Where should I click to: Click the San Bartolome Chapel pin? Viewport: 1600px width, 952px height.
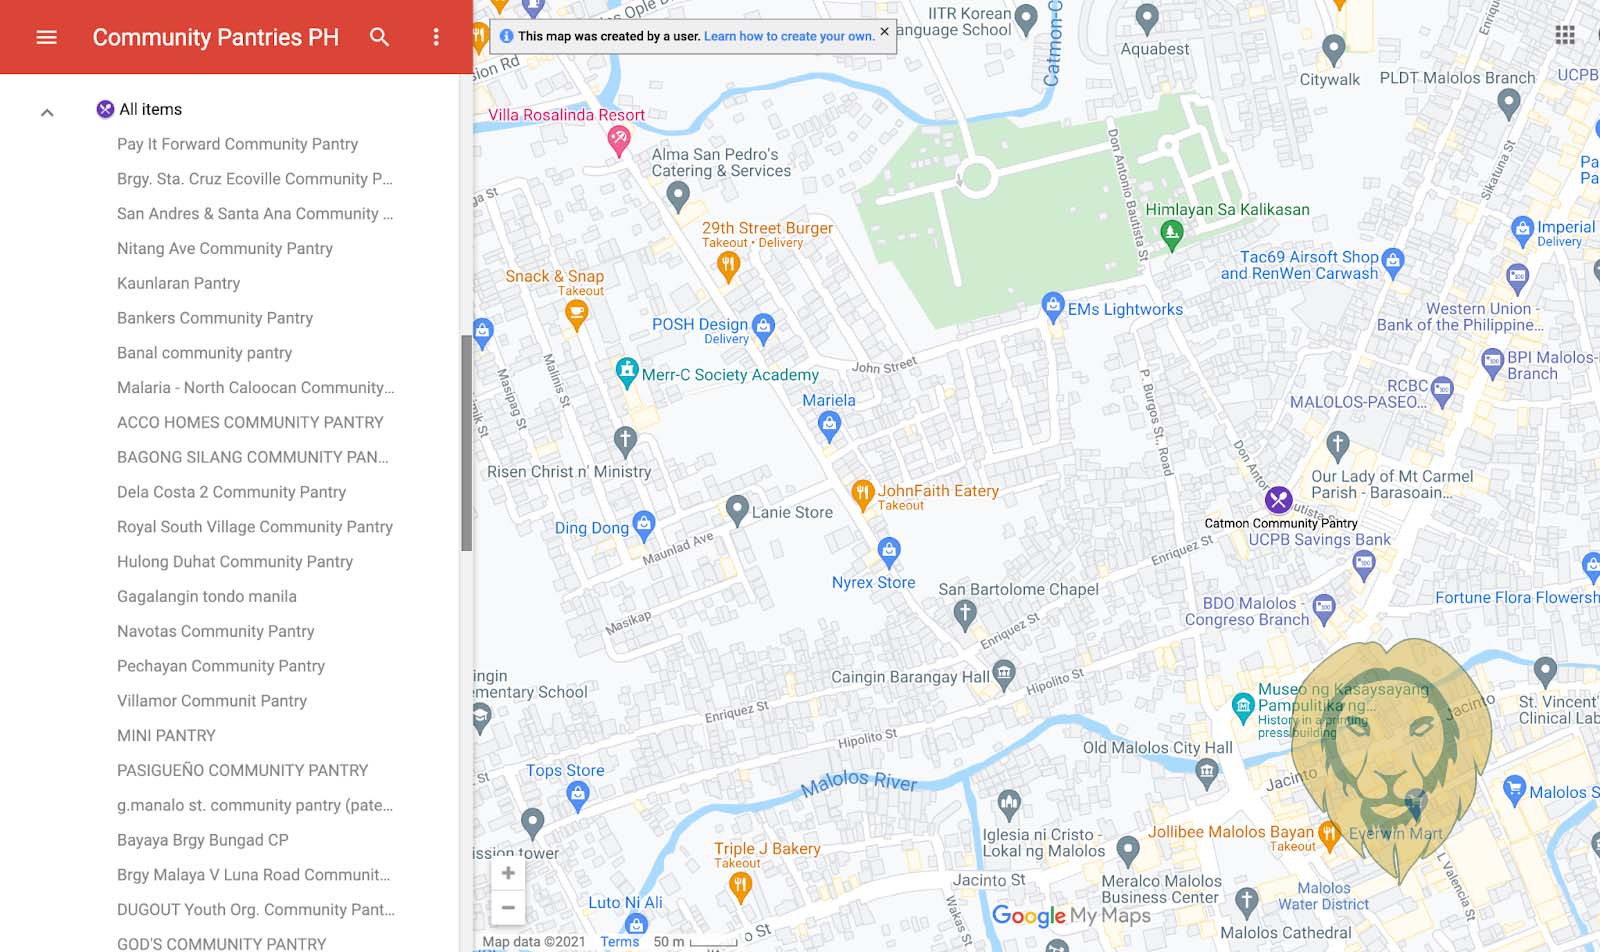pyautogui.click(x=964, y=614)
